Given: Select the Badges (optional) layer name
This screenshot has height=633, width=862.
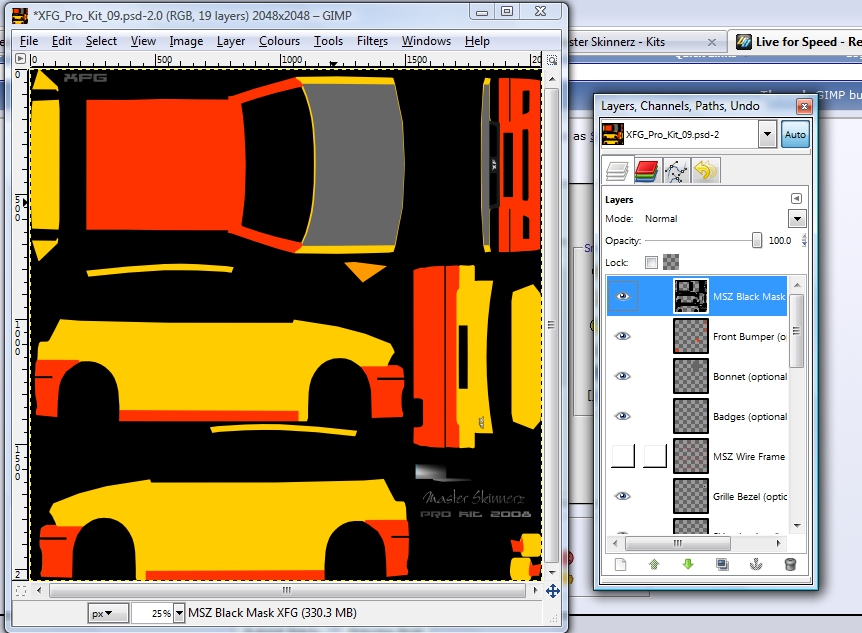Looking at the screenshot, I should click(750, 417).
